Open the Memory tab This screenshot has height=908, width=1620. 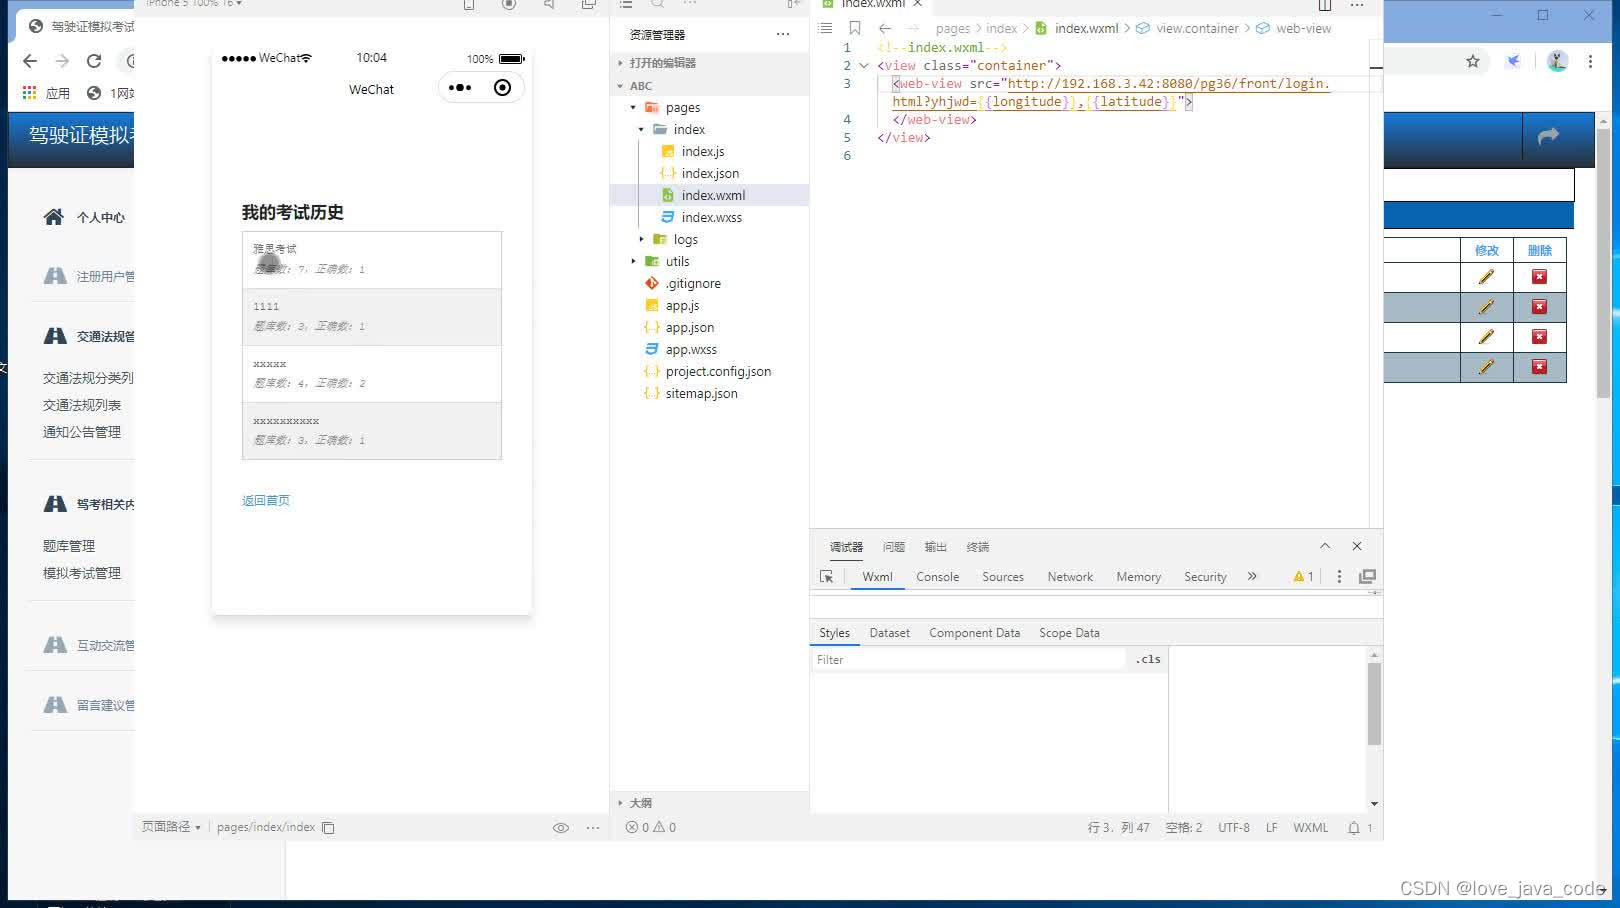tap(1138, 577)
